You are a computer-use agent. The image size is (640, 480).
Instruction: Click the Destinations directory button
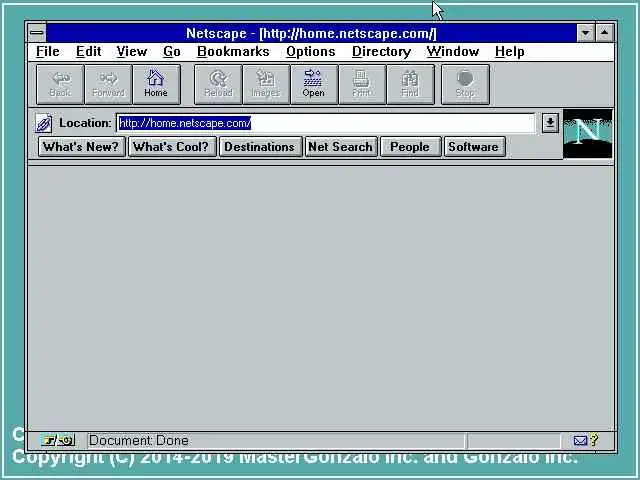tap(260, 147)
